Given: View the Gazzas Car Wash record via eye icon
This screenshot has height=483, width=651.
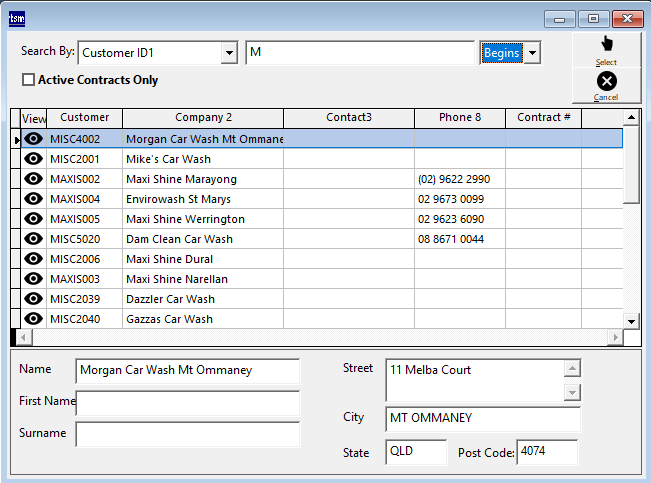Looking at the screenshot, I should pyautogui.click(x=33, y=319).
